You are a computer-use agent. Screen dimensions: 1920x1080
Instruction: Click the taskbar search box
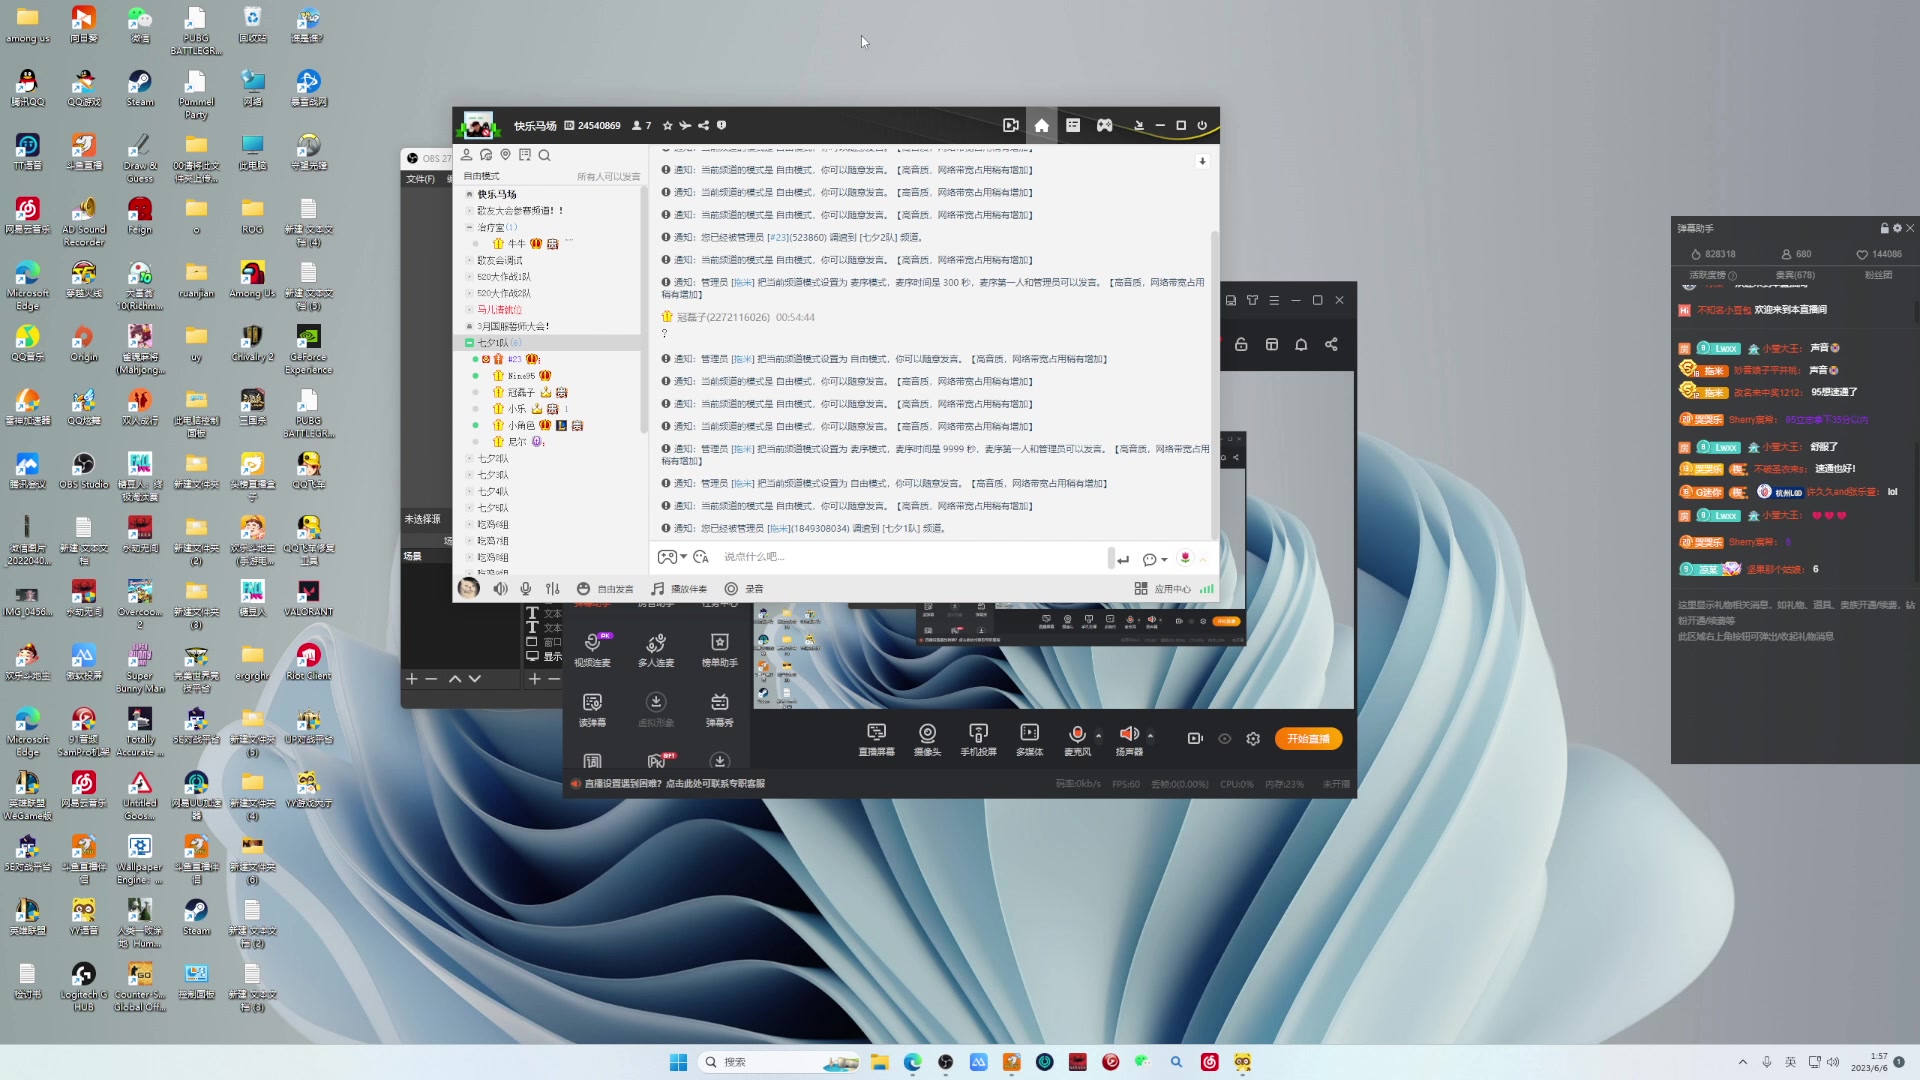(780, 1062)
